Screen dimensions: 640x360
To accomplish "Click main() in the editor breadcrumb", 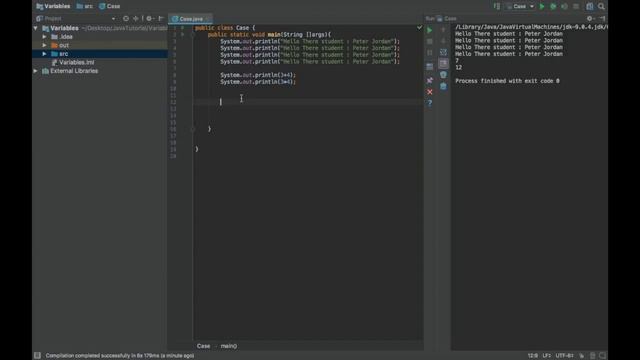I will click(x=229, y=346).
